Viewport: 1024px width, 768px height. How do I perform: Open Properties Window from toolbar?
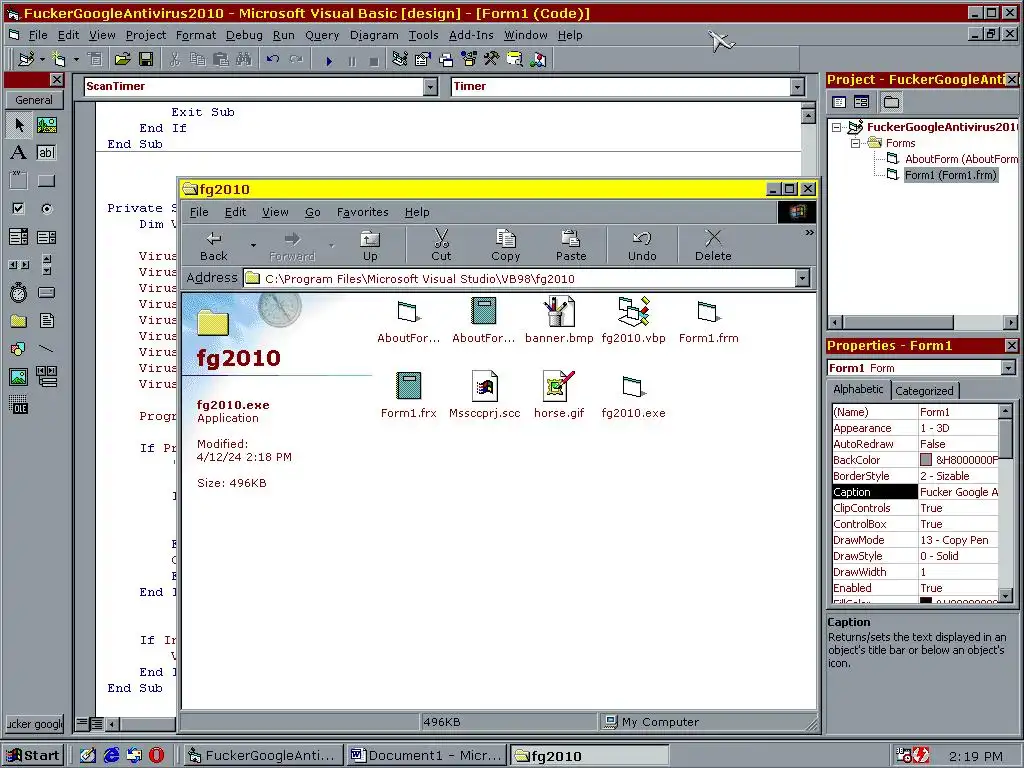[x=423, y=59]
